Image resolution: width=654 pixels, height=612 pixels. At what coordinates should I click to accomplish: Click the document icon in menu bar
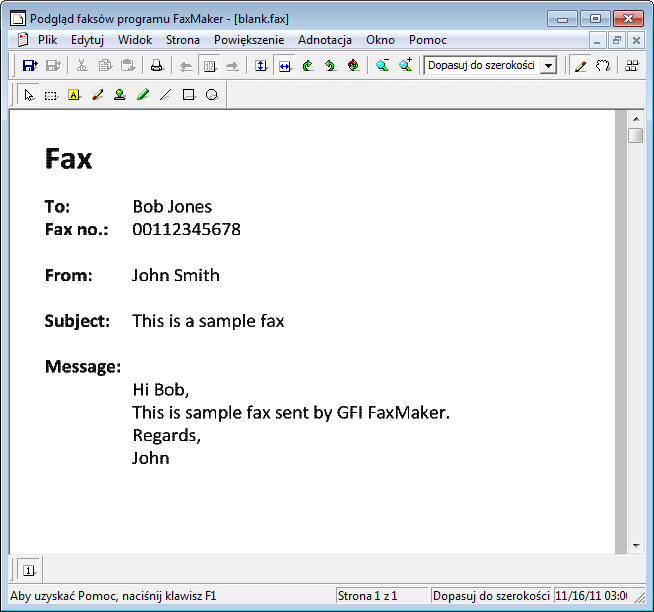pos(22,40)
